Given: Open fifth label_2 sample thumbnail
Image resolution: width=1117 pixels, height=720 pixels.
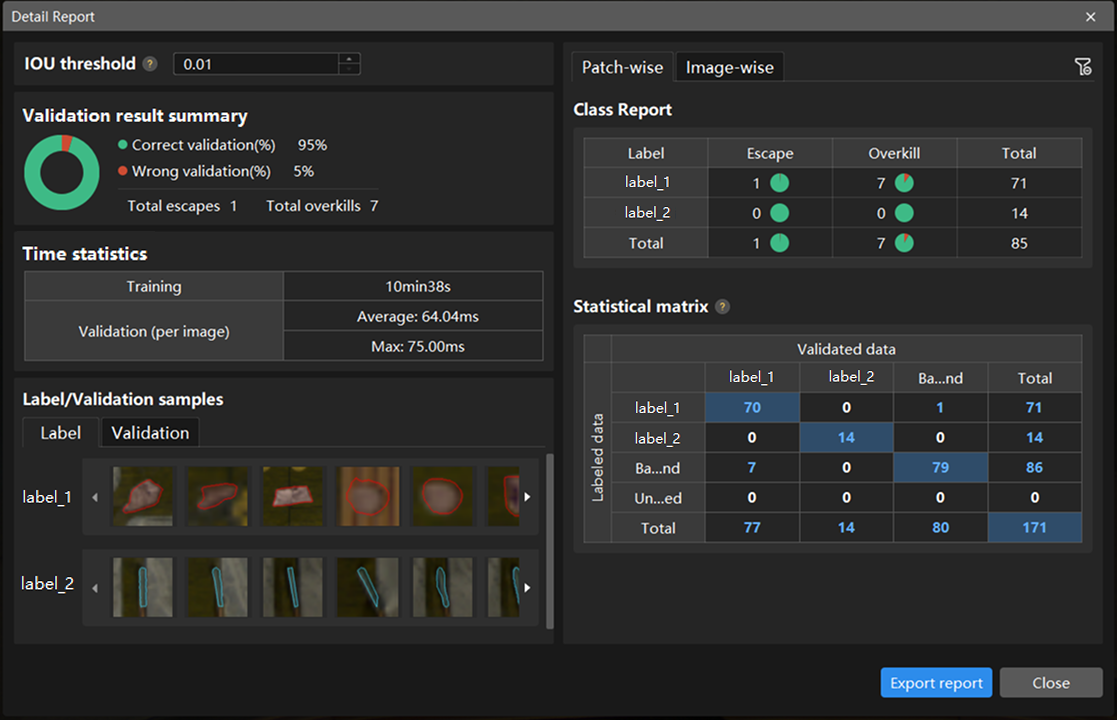Looking at the screenshot, I should pos(442,587).
